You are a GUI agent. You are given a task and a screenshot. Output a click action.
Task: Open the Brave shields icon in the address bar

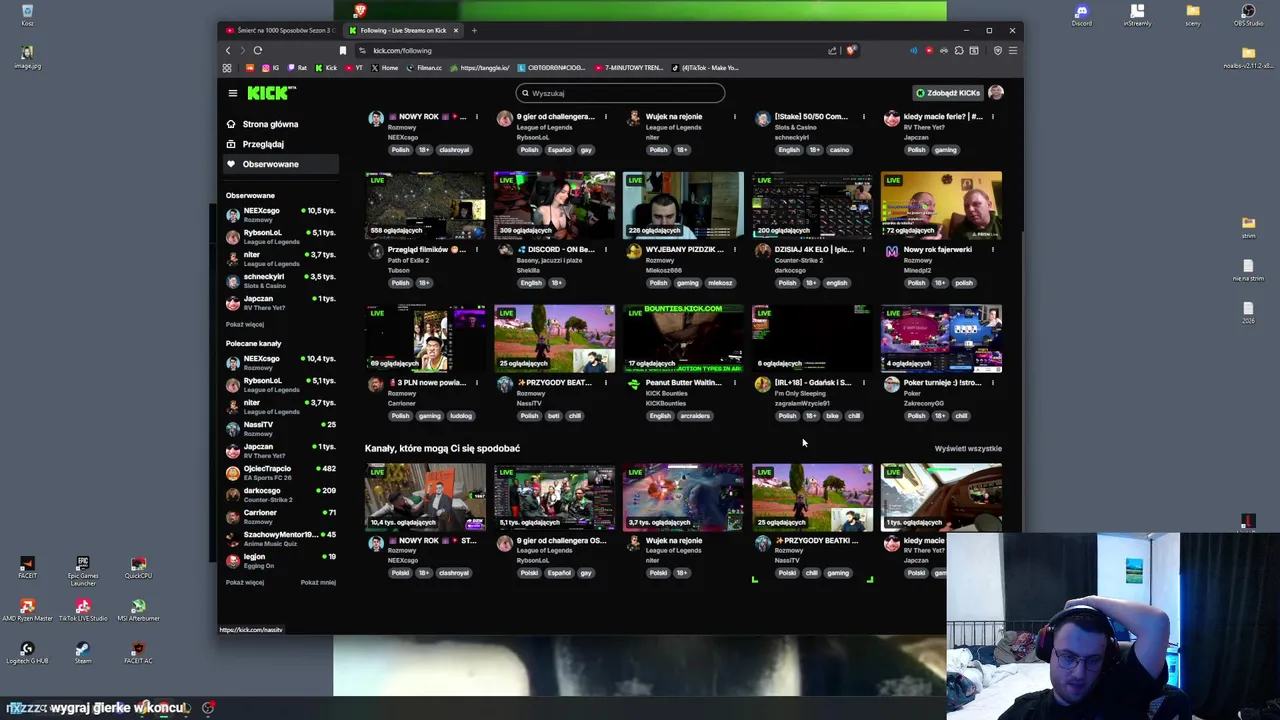click(851, 50)
